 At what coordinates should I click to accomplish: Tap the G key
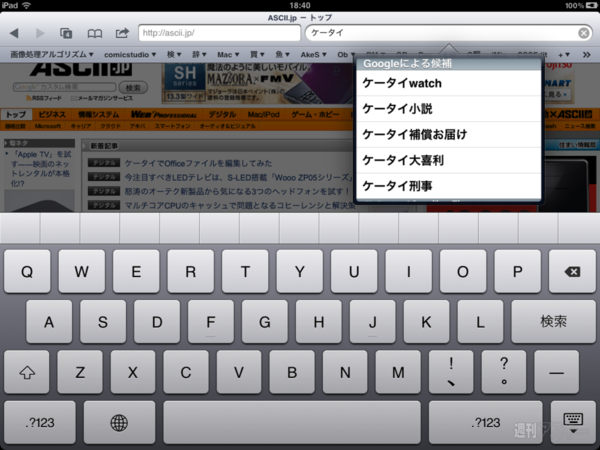pos(265,321)
